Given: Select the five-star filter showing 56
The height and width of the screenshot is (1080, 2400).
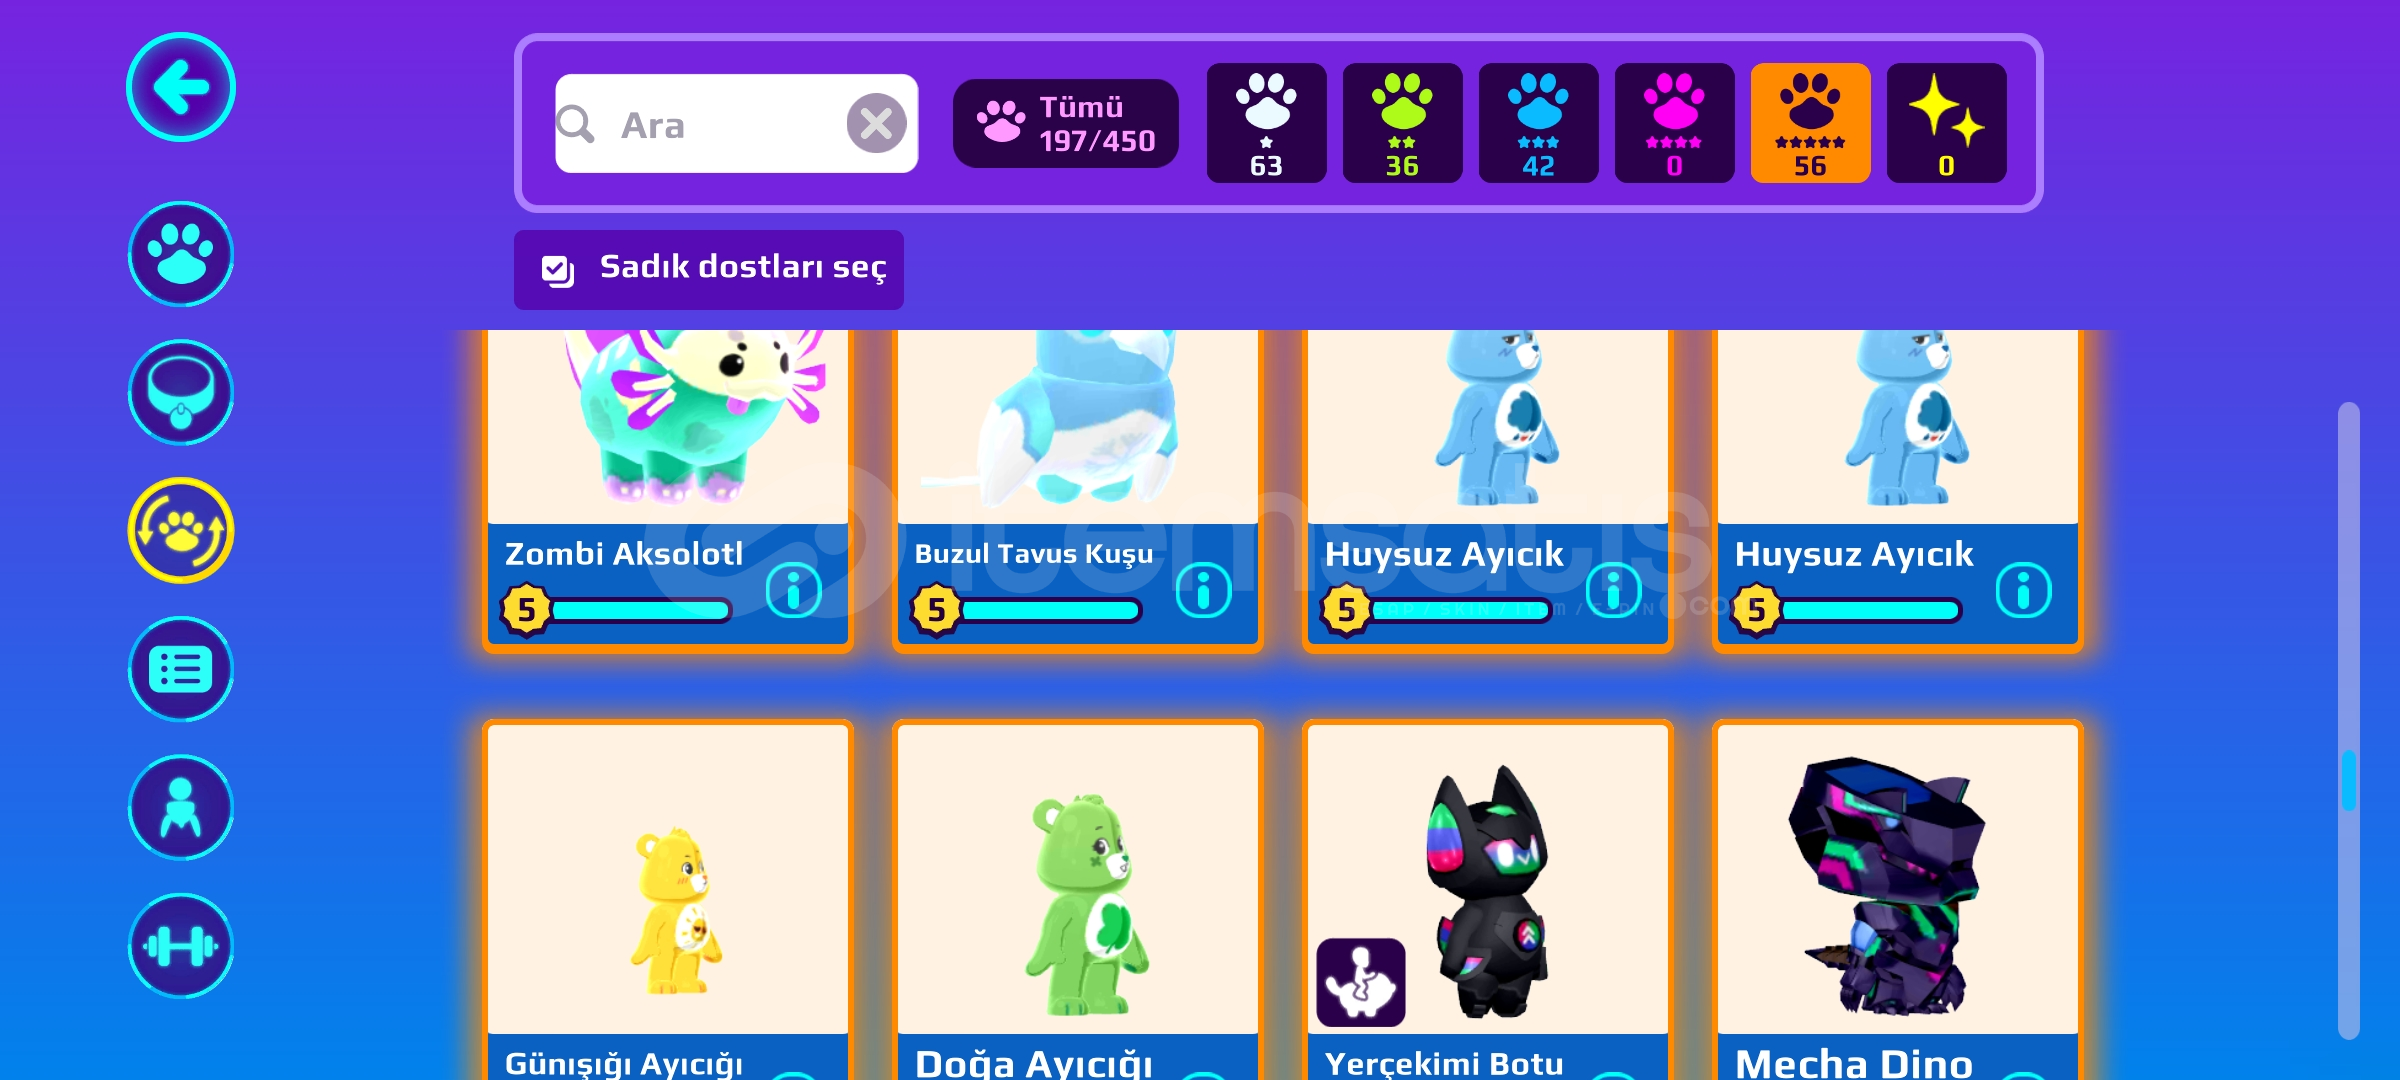Looking at the screenshot, I should [1810, 123].
